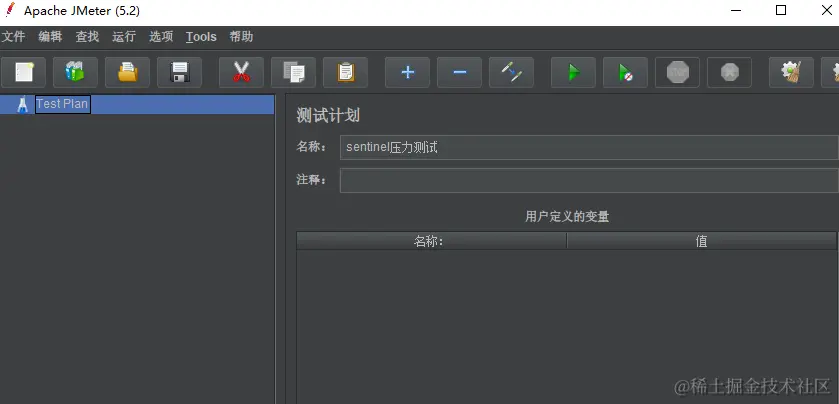Click the Shutdown test icon
The image size is (839, 404).
[729, 72]
